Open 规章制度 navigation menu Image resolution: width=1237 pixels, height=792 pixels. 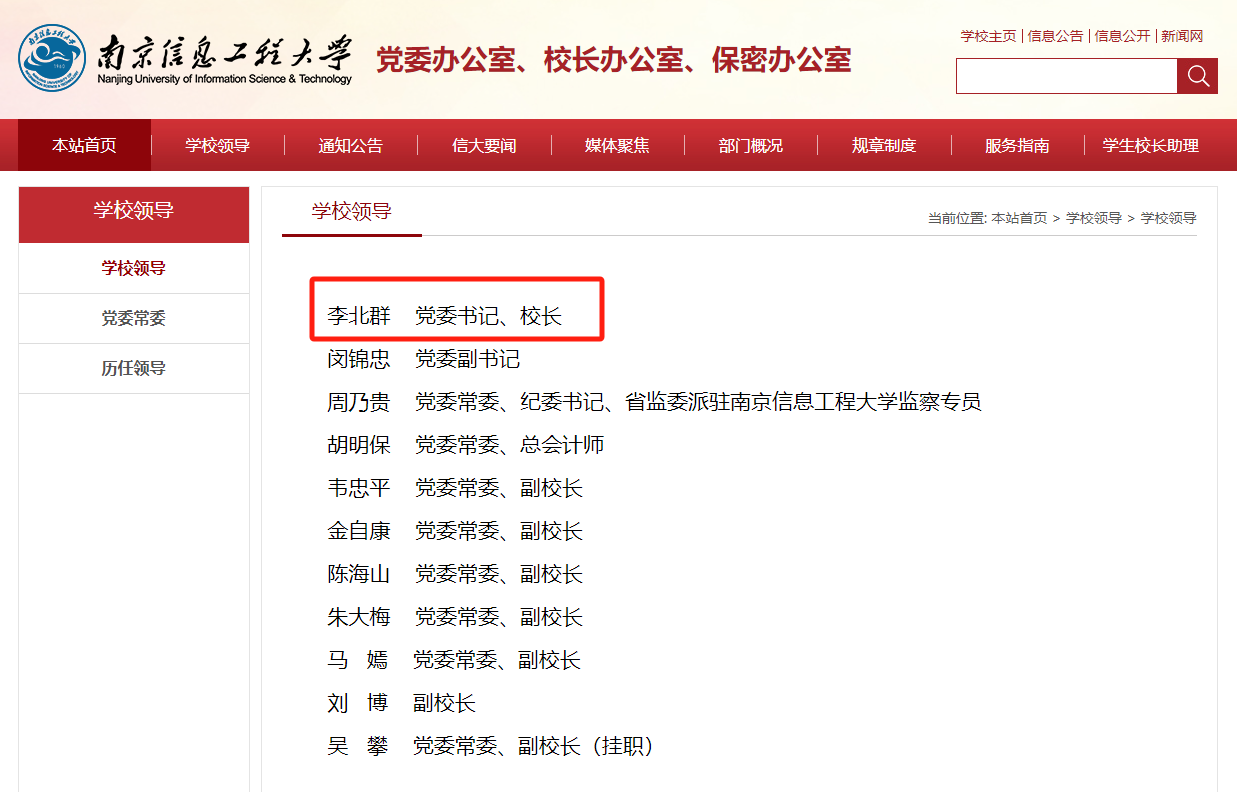tap(884, 145)
